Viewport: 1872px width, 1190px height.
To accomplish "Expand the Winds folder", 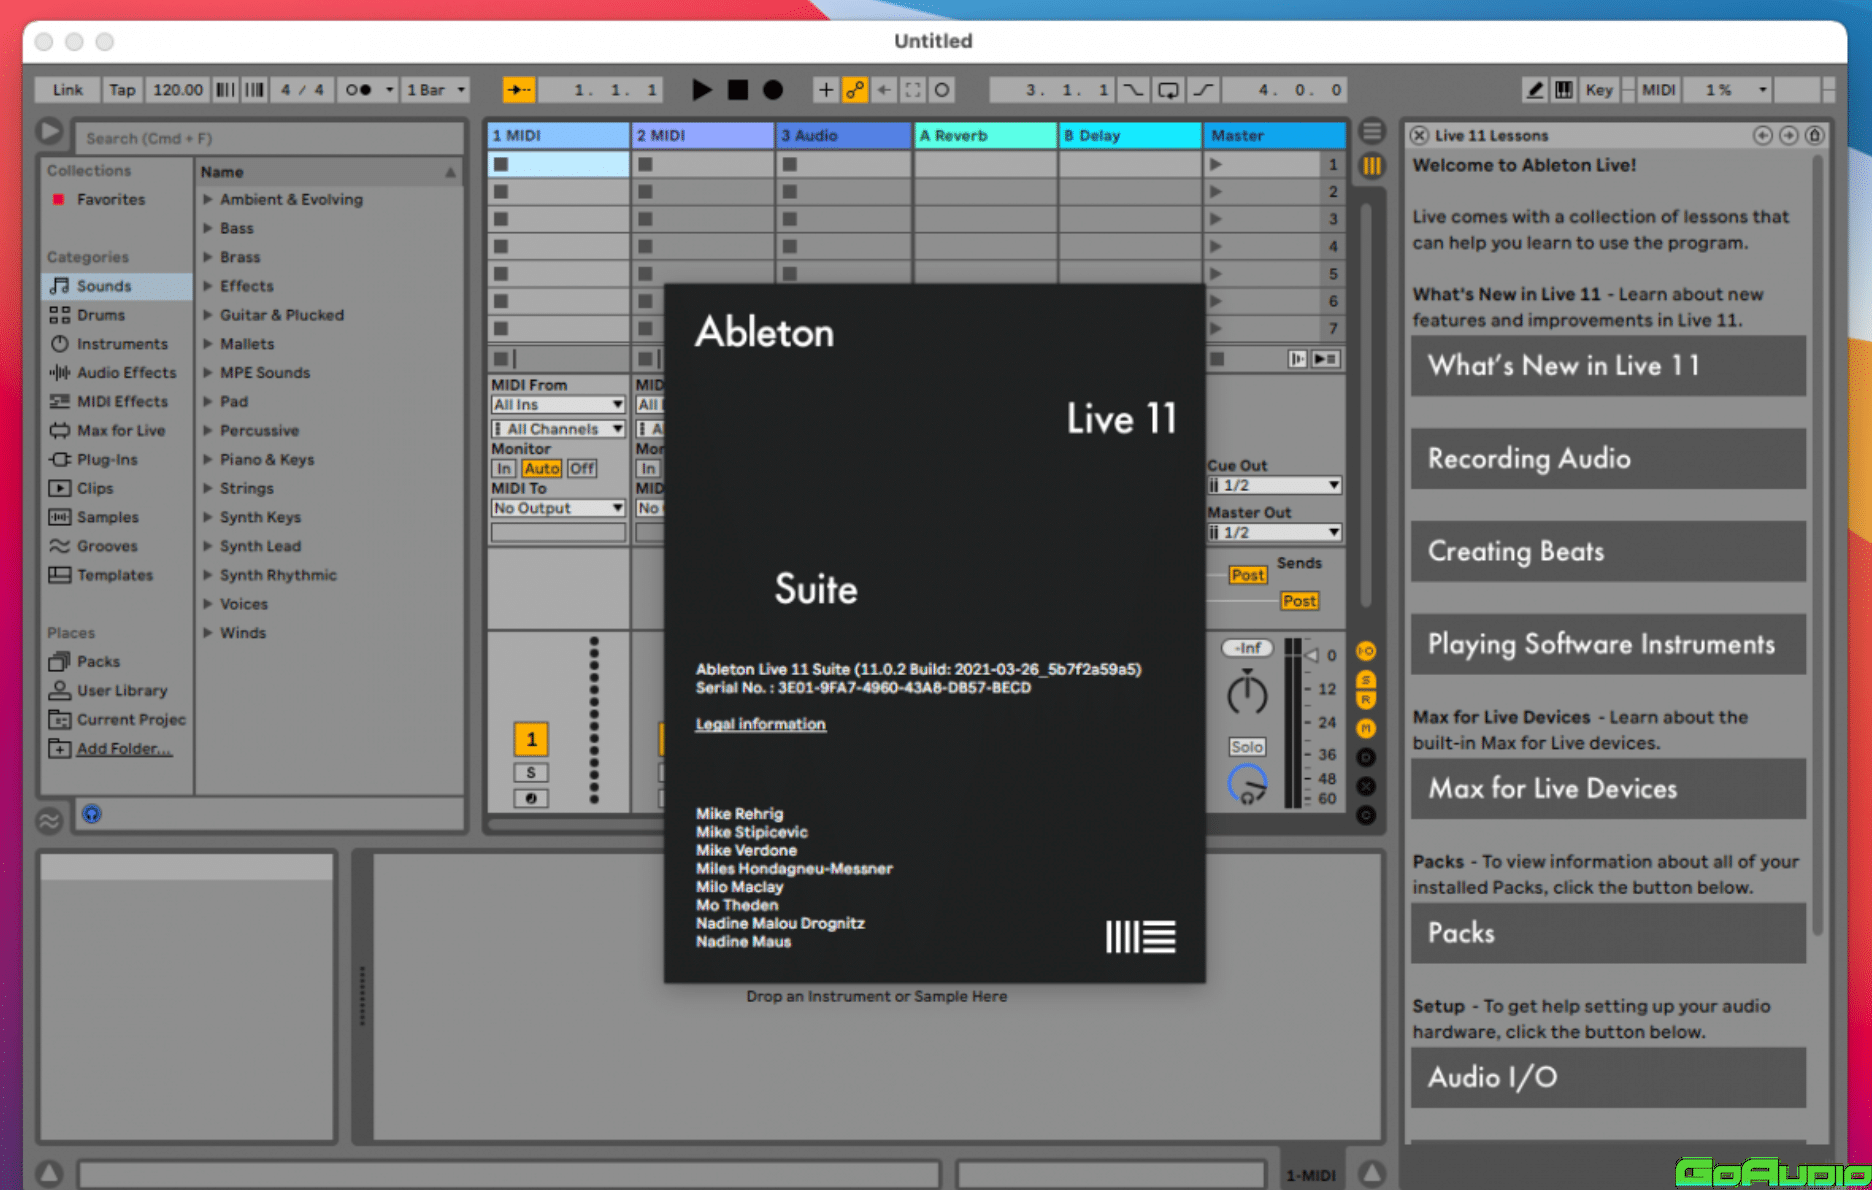I will click(x=208, y=633).
